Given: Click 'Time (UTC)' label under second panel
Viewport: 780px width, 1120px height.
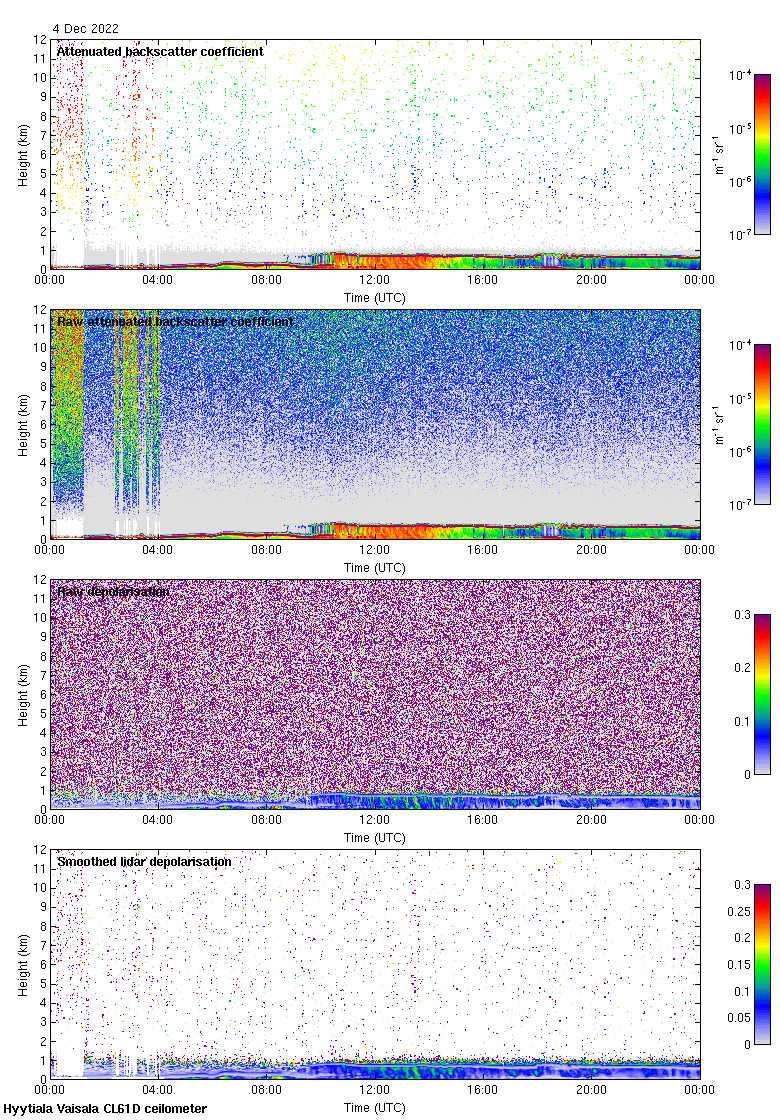Looking at the screenshot, I should (x=374, y=567).
